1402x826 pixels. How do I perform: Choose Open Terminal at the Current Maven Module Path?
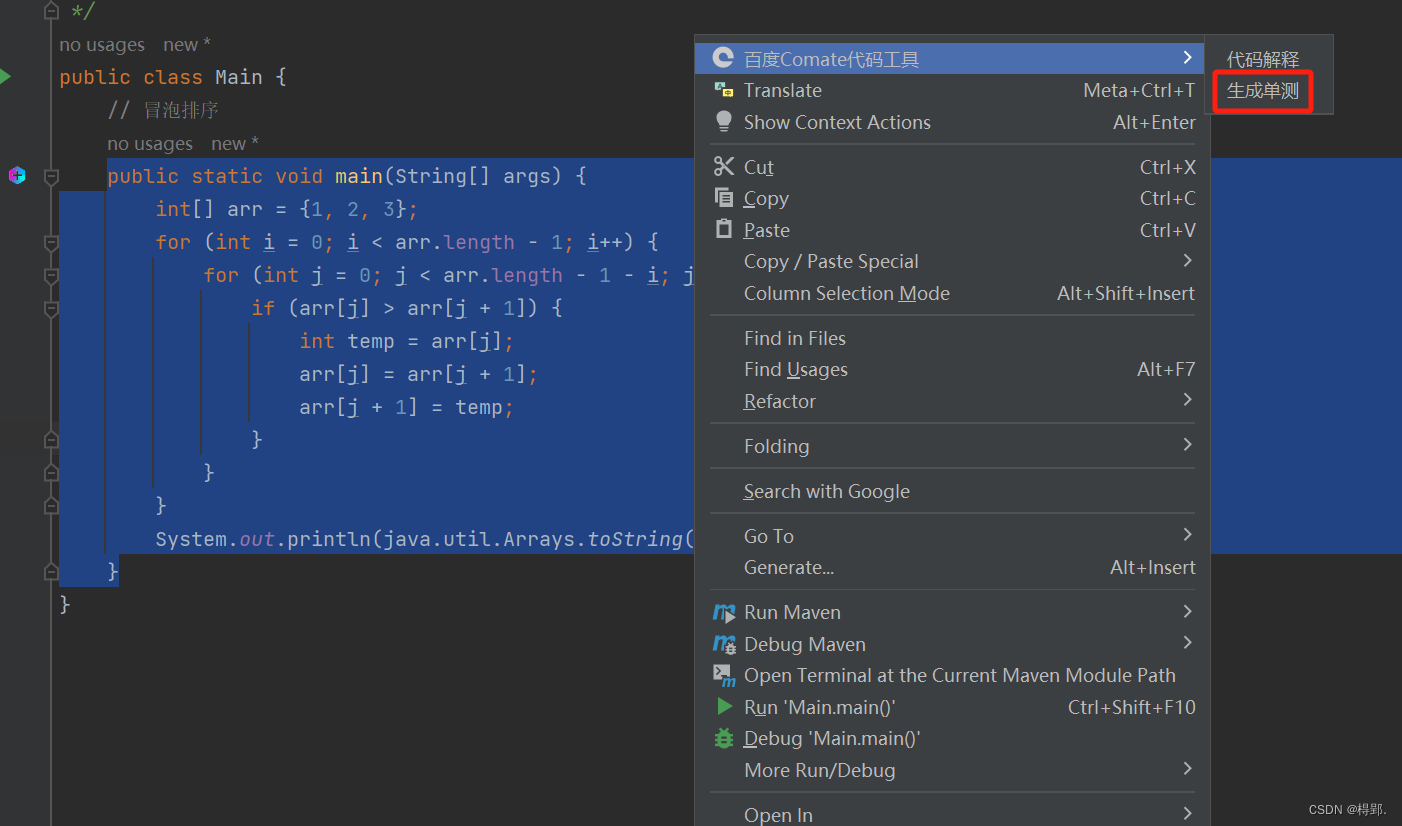(x=953, y=675)
